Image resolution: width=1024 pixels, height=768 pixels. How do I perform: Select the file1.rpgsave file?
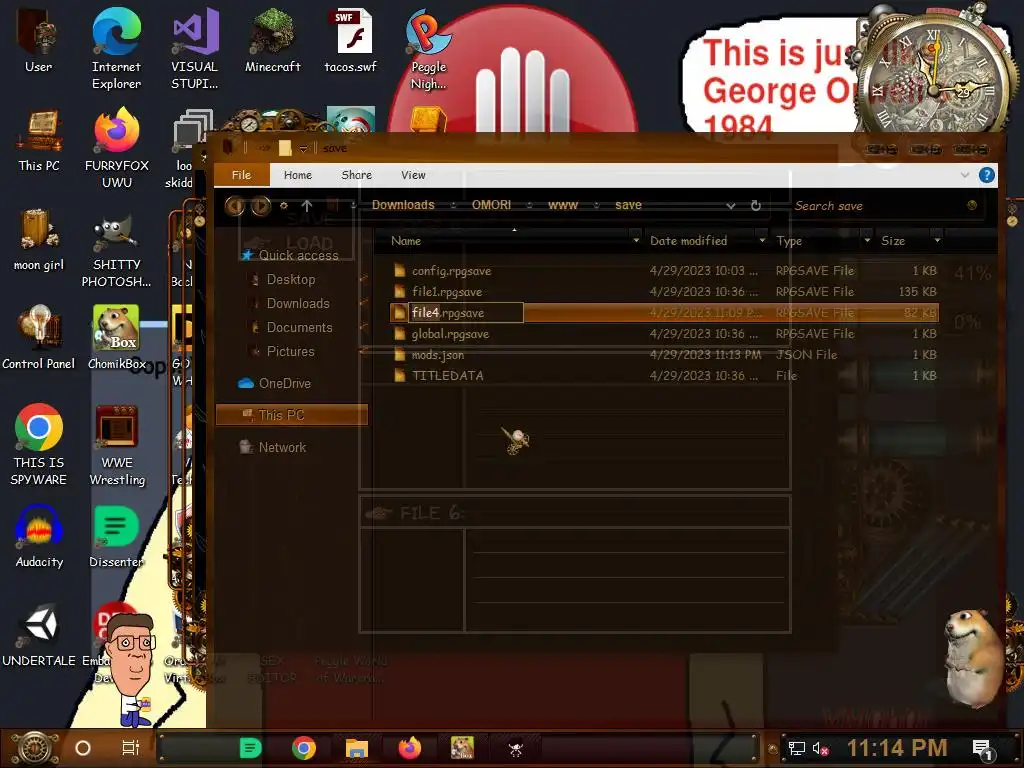click(x=664, y=292)
